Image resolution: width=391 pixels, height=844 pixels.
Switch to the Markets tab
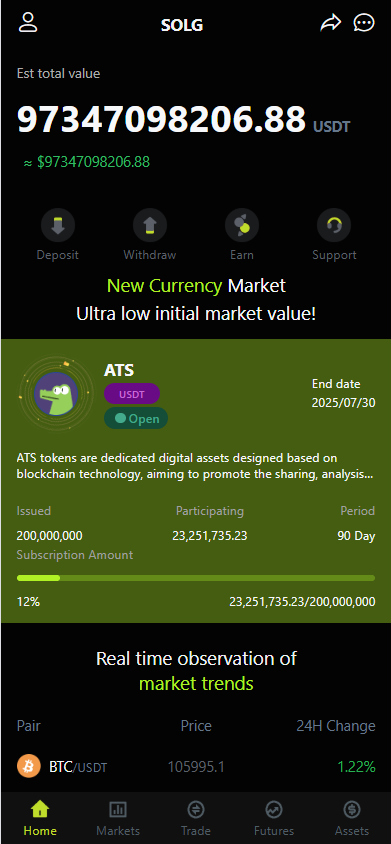[x=118, y=818]
